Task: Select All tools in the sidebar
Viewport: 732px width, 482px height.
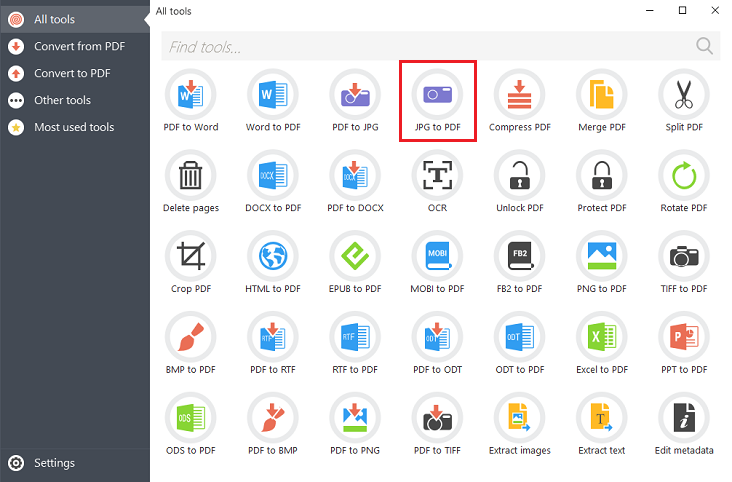Action: click(75, 20)
